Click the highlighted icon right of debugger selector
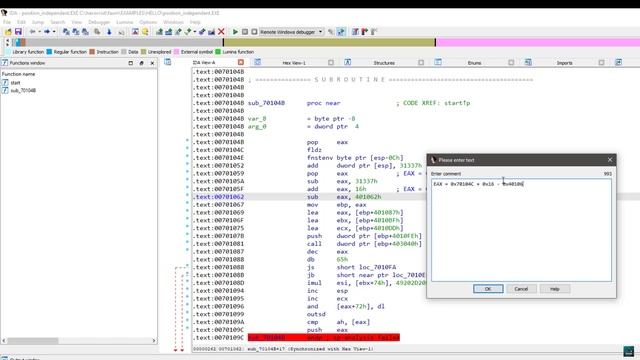The height and width of the screenshot is (360, 640). [x=341, y=32]
